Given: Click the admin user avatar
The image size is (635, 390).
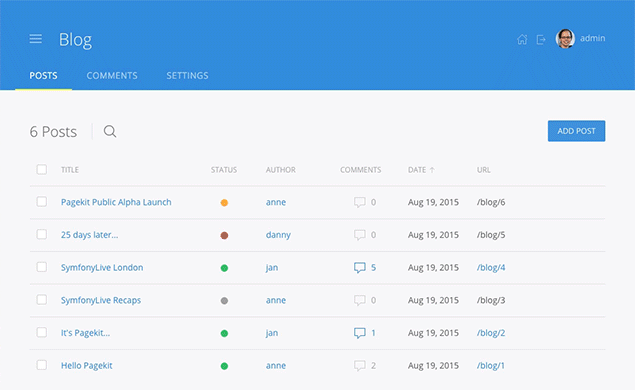Looking at the screenshot, I should (x=565, y=39).
